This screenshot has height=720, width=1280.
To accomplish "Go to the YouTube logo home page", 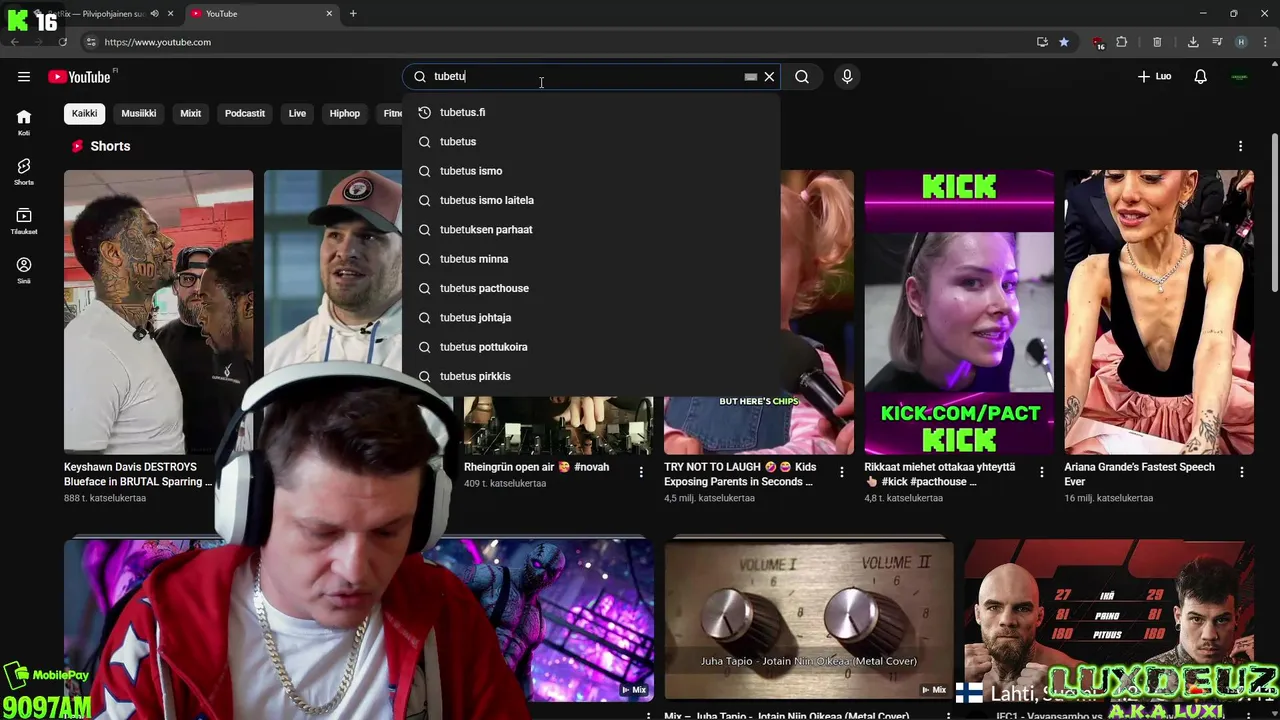I will (x=80, y=77).
